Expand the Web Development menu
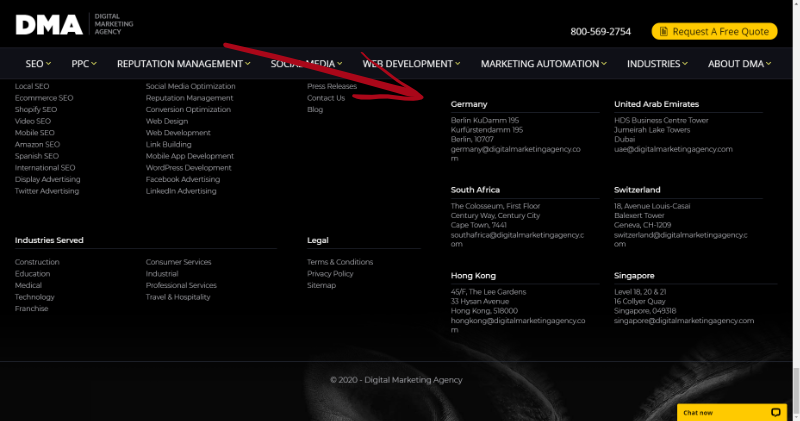Viewport: 800px width, 421px height. point(411,64)
